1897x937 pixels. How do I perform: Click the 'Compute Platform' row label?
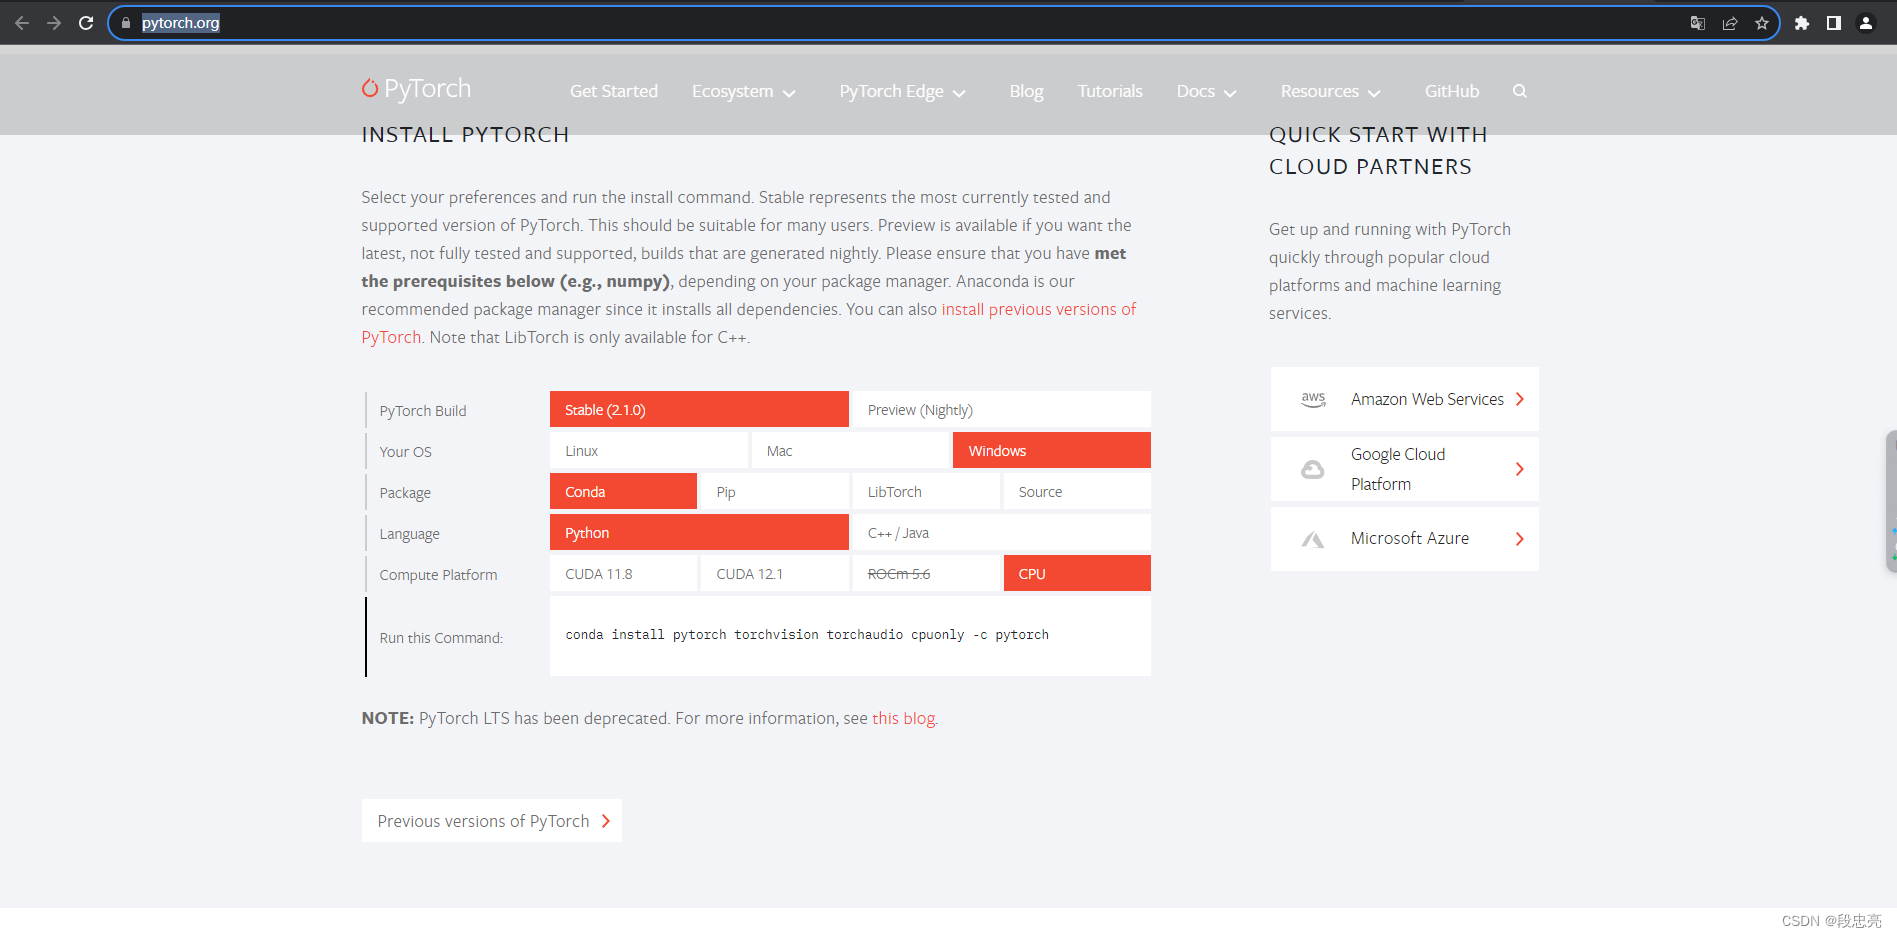[x=438, y=575]
